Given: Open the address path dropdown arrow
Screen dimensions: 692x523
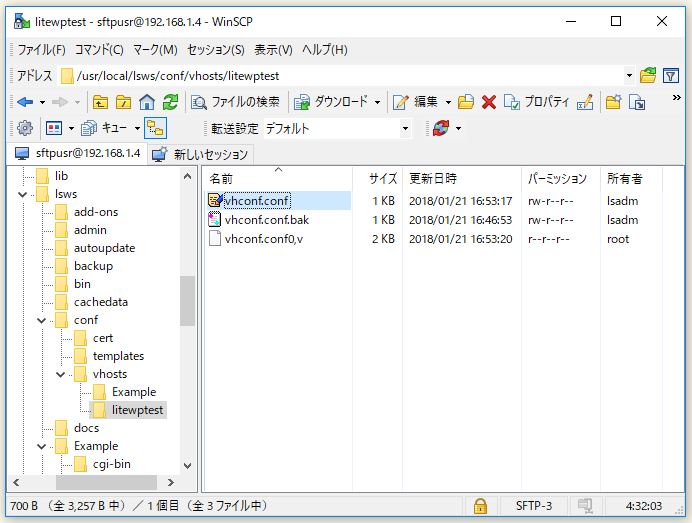Looking at the screenshot, I should (x=629, y=76).
